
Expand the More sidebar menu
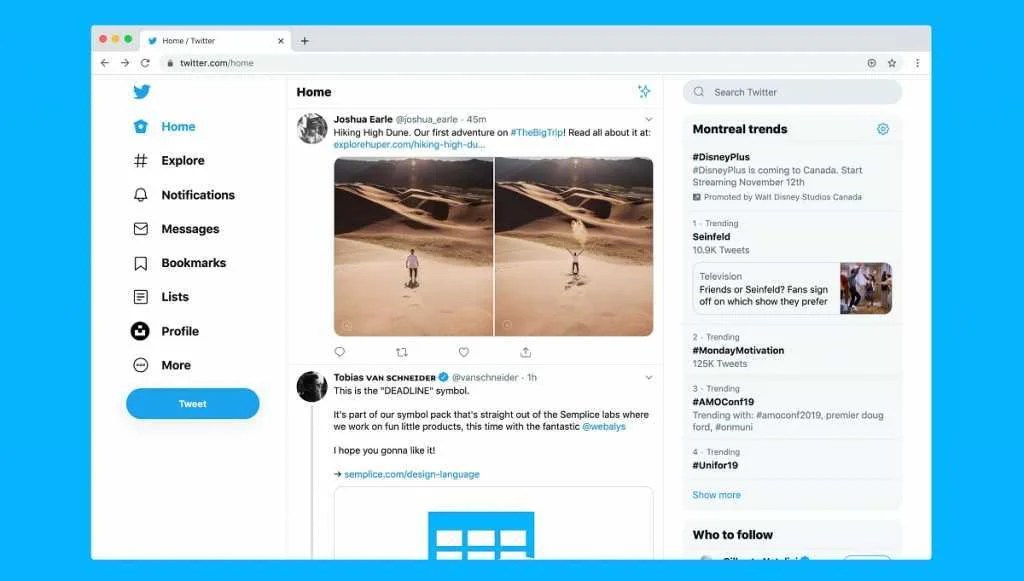point(175,365)
